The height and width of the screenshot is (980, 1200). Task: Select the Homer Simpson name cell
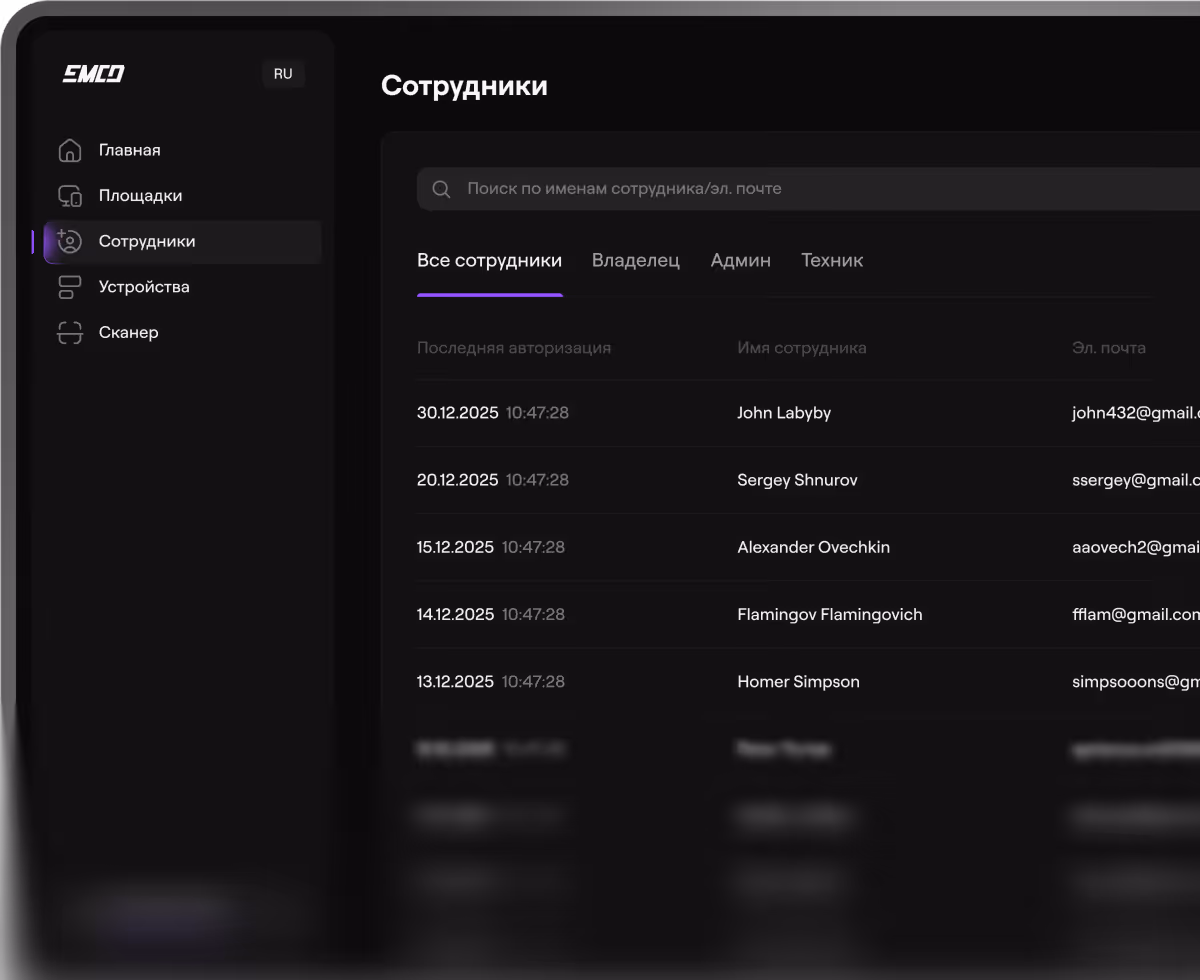pos(798,682)
